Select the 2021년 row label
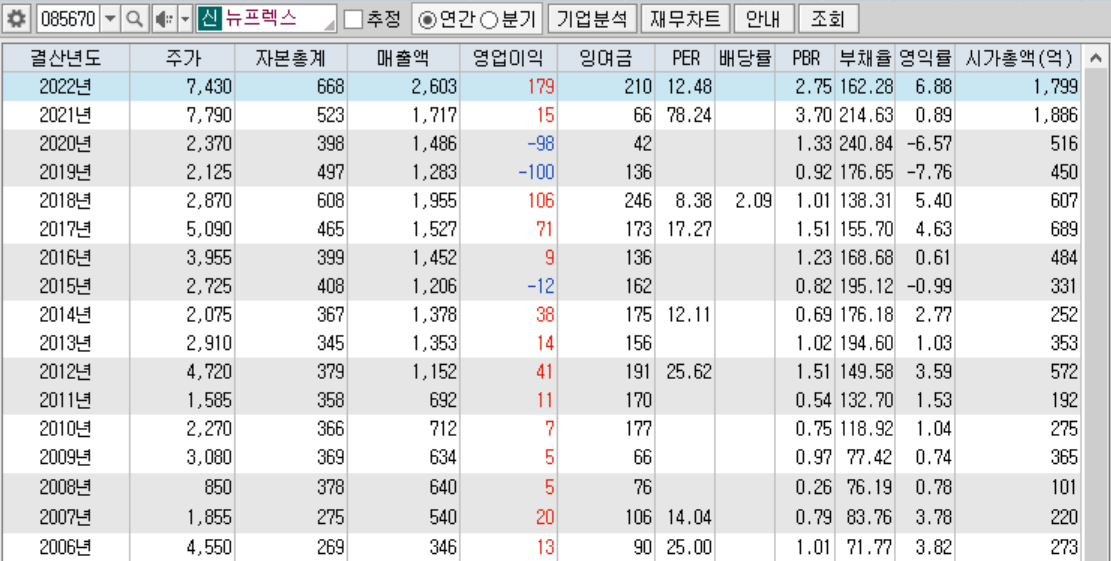1111x561 pixels. pyautogui.click(x=65, y=115)
